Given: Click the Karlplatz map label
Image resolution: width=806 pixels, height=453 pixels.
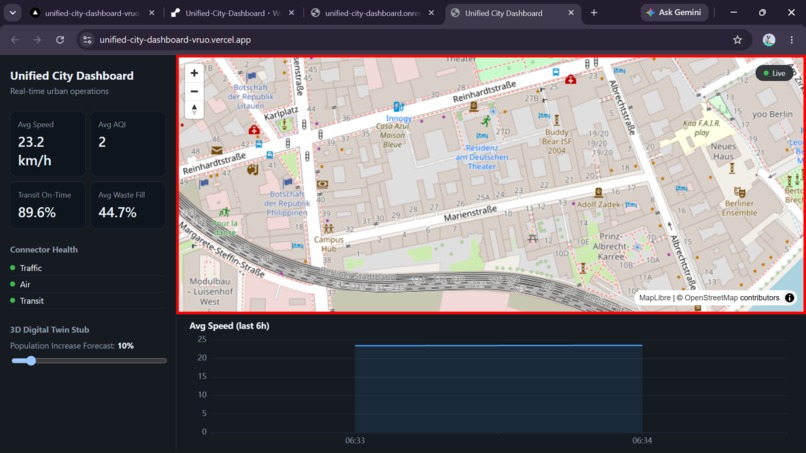Looking at the screenshot, I should [281, 113].
